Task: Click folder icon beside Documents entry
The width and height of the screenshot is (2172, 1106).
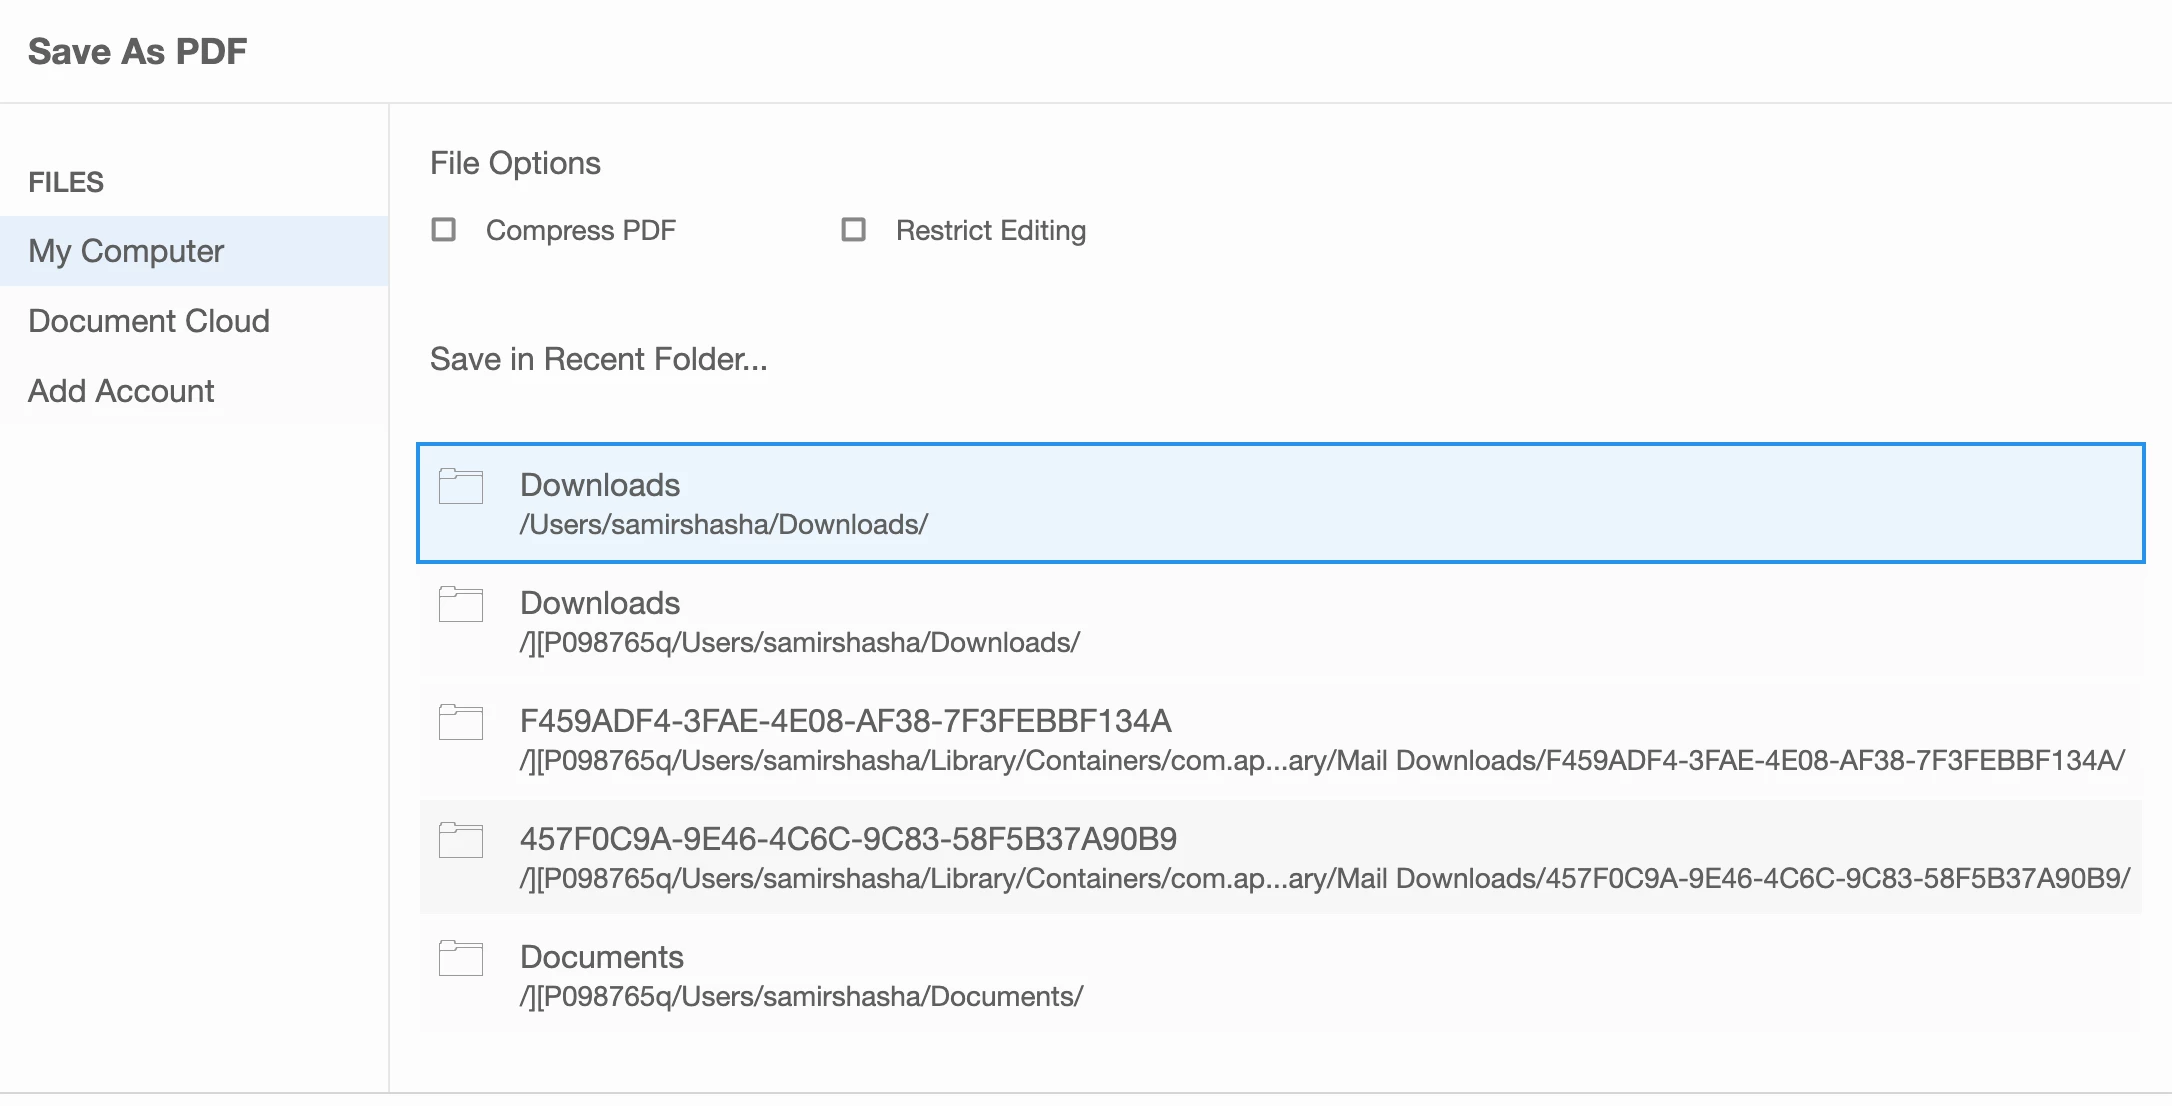Action: point(461,958)
